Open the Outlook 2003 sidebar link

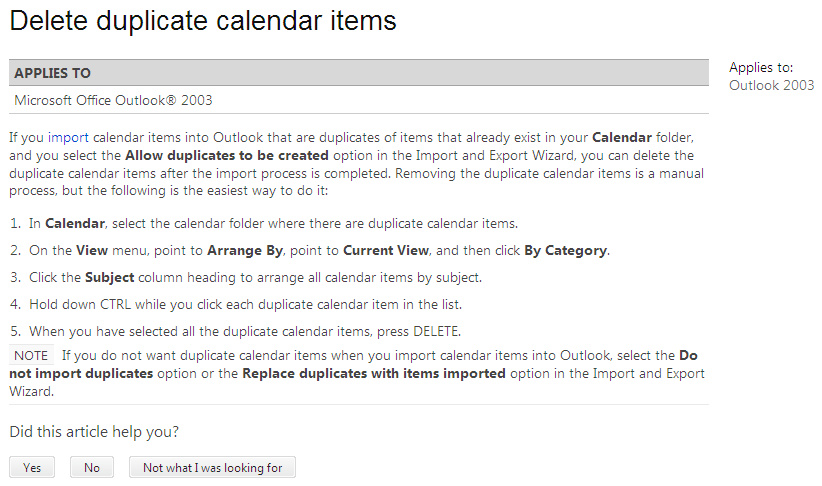(x=771, y=86)
